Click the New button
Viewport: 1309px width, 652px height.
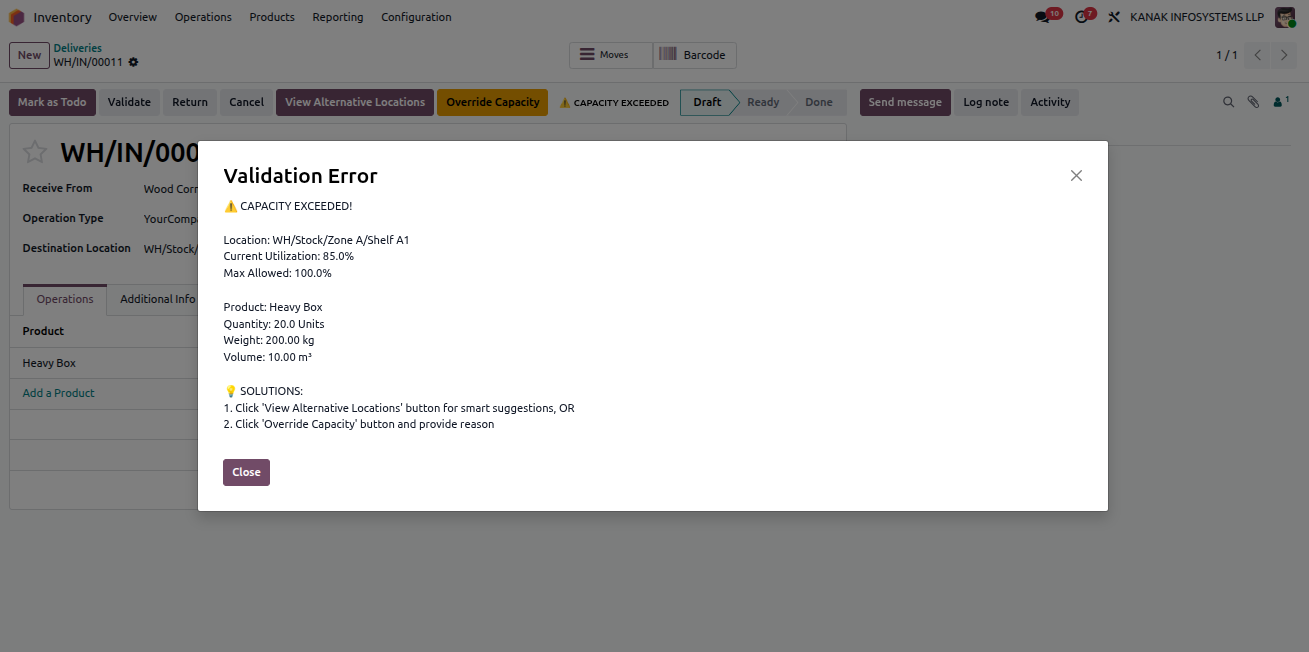pyautogui.click(x=30, y=55)
